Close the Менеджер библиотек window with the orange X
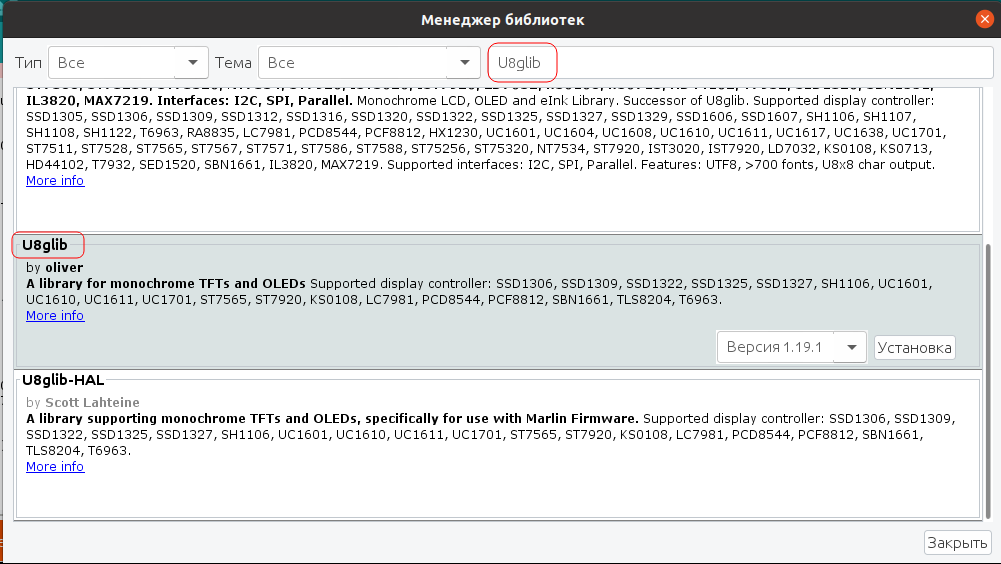1001x564 pixels. pyautogui.click(x=984, y=19)
